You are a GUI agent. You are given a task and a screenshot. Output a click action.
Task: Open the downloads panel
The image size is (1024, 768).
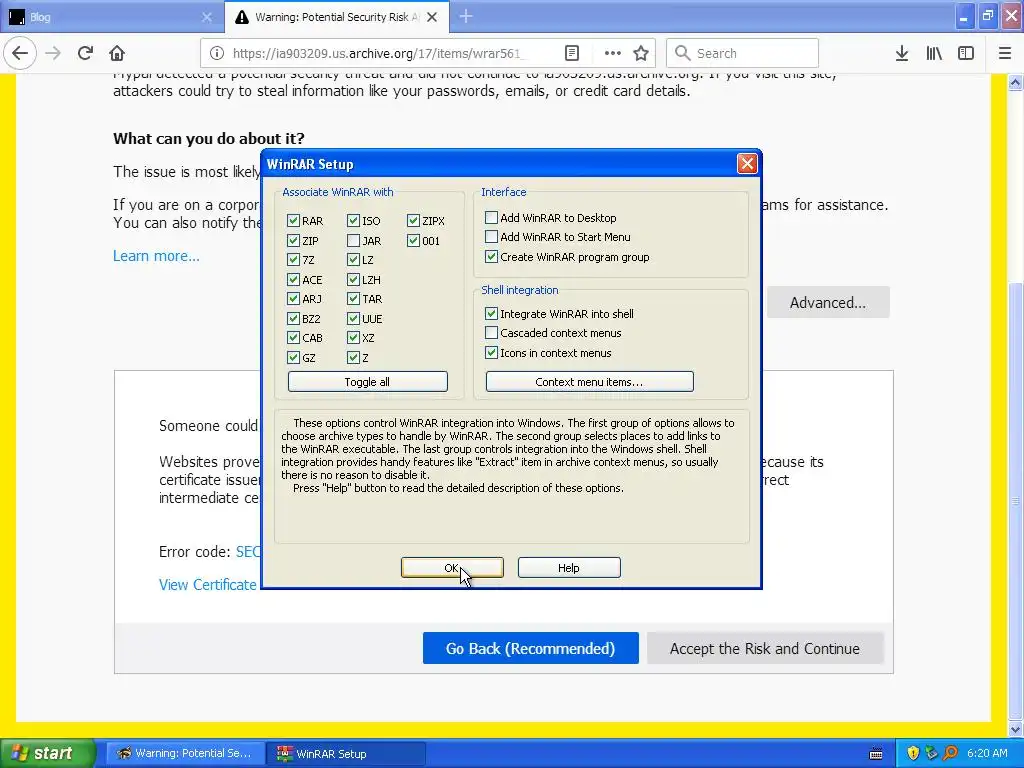pos(902,53)
